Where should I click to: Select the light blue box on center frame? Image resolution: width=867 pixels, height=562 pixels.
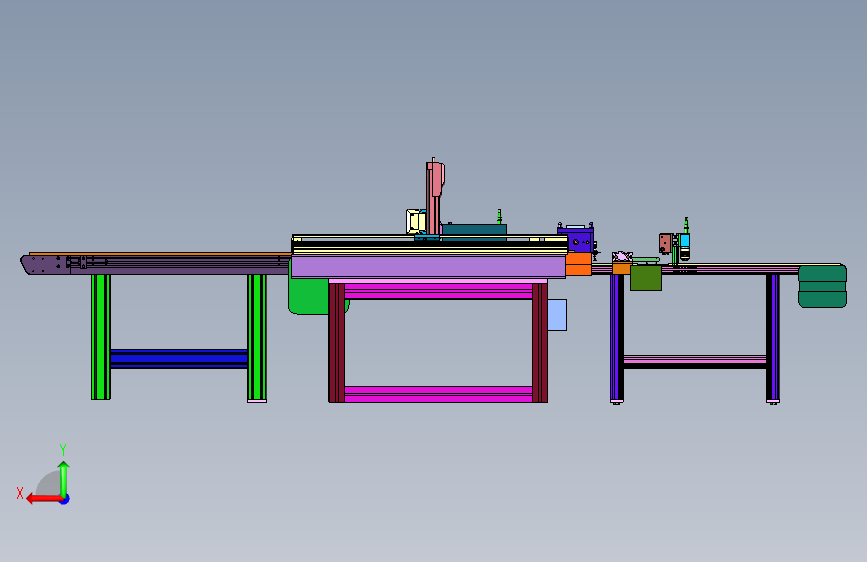click(x=557, y=315)
